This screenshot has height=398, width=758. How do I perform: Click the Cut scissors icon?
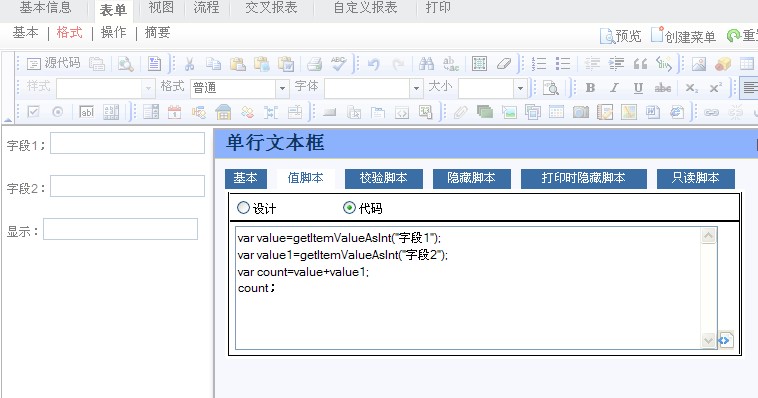coord(190,64)
